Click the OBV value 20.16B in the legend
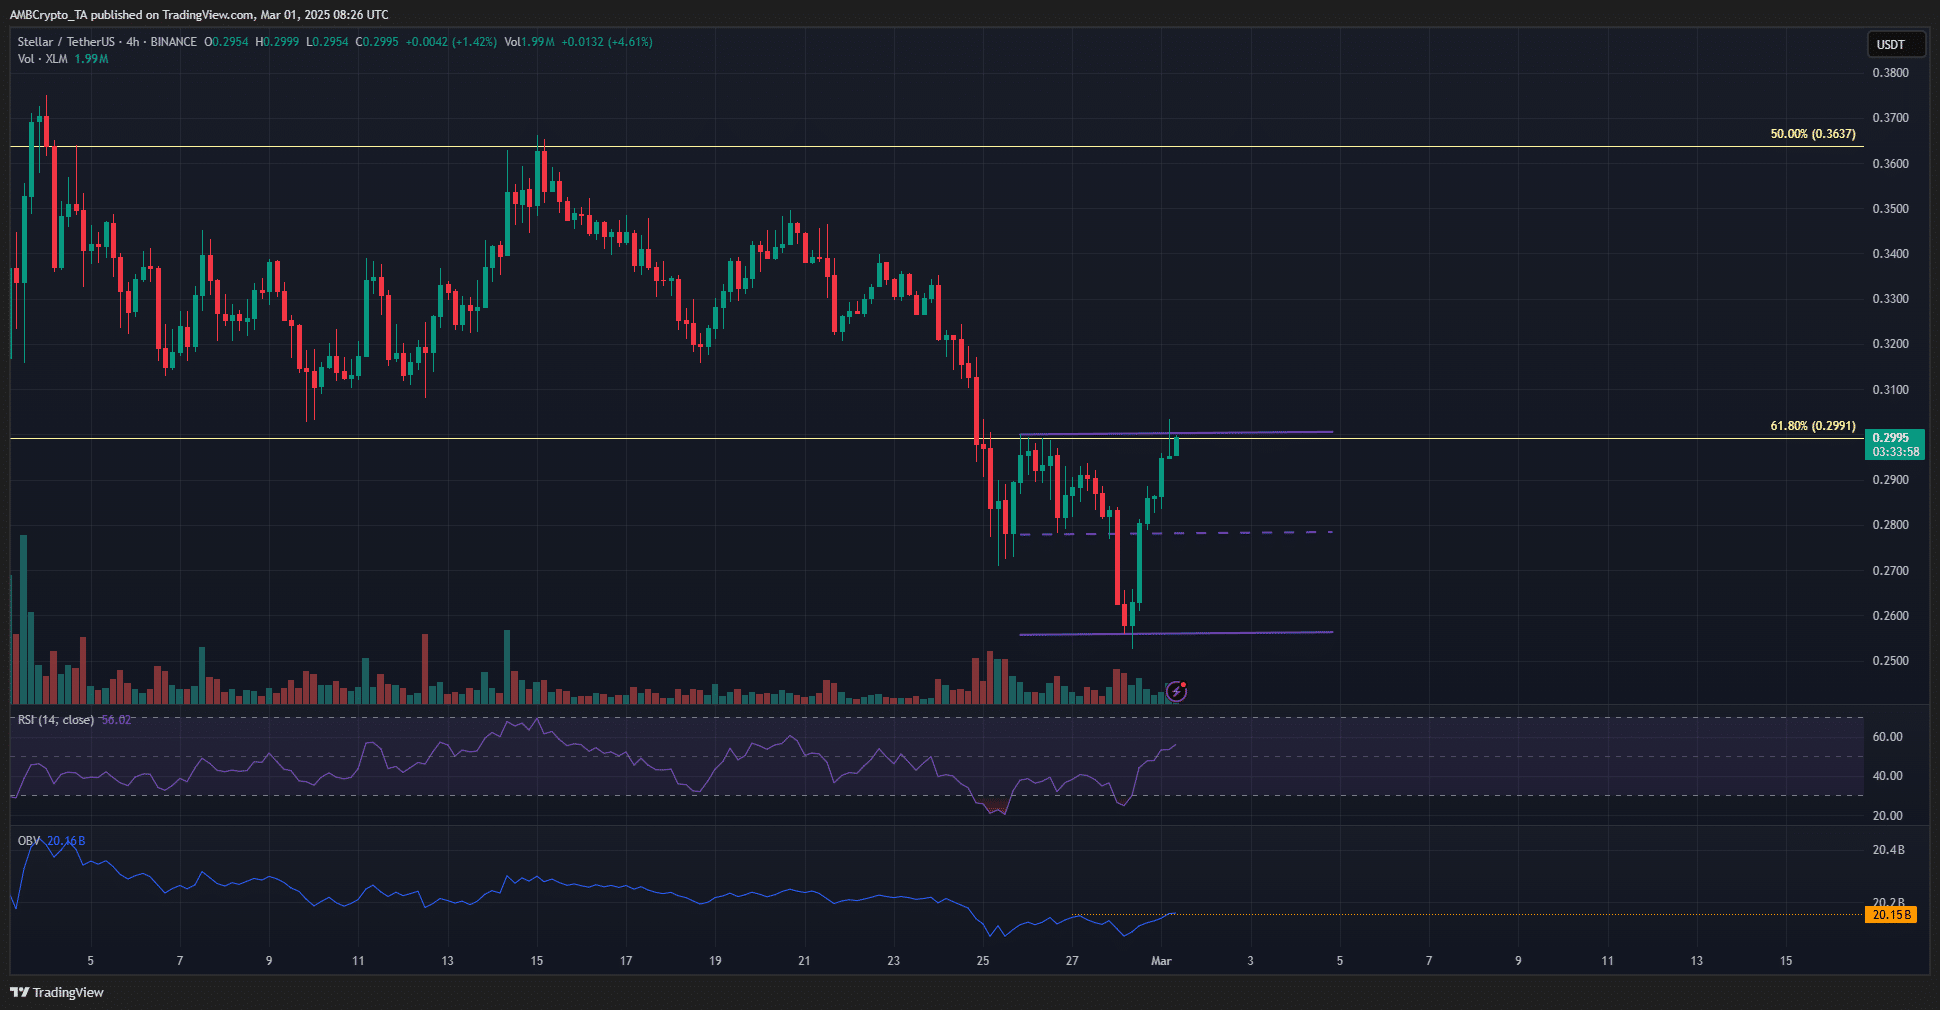The height and width of the screenshot is (1010, 1940). coord(66,841)
